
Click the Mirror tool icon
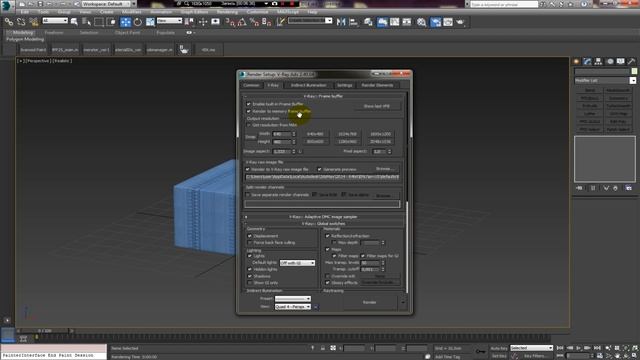tap(341, 22)
